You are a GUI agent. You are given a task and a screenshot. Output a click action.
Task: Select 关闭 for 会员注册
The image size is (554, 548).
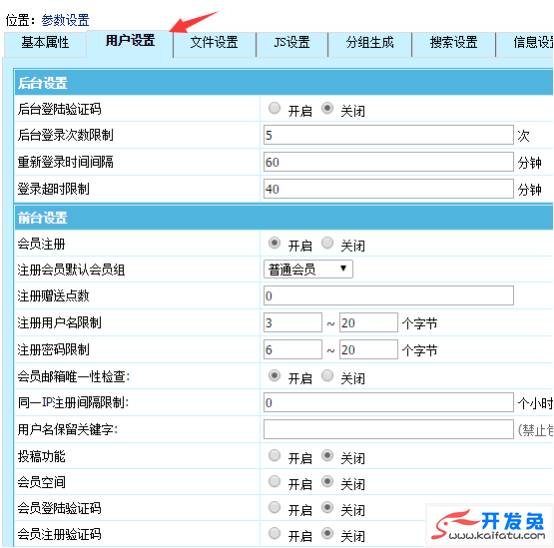point(328,243)
